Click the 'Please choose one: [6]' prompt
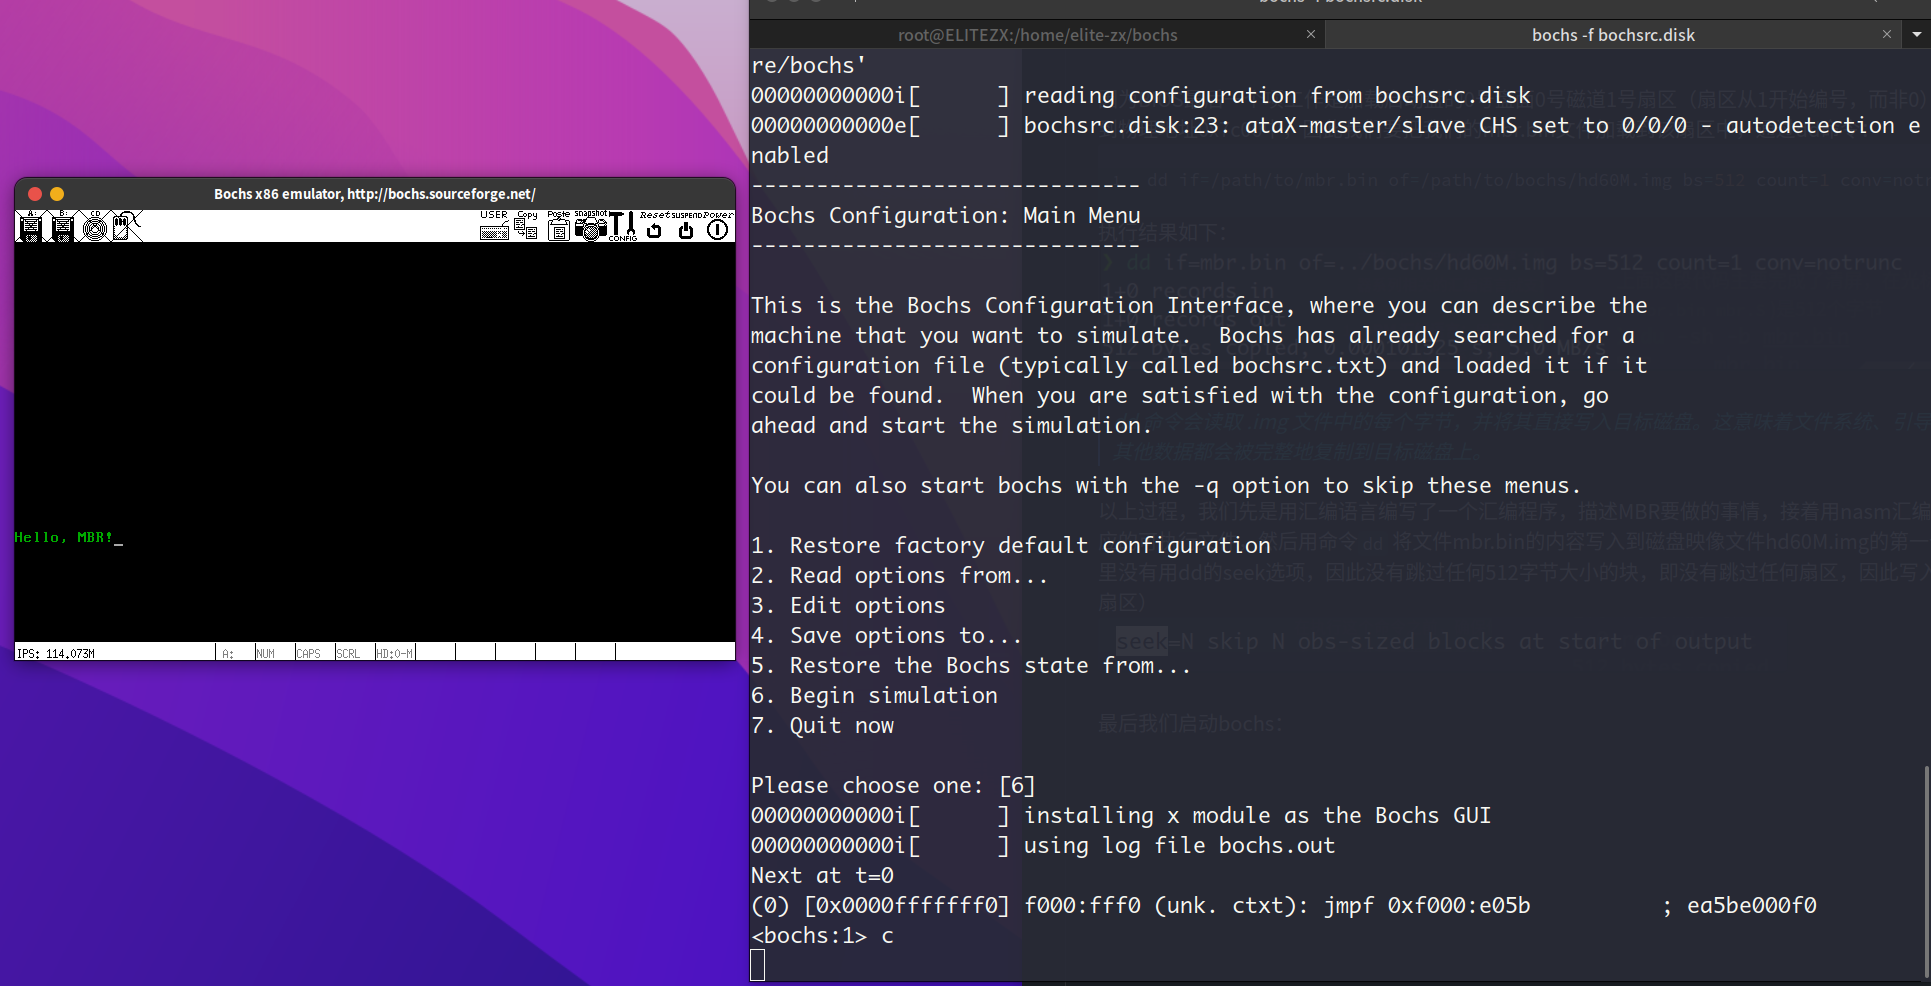 (x=893, y=785)
